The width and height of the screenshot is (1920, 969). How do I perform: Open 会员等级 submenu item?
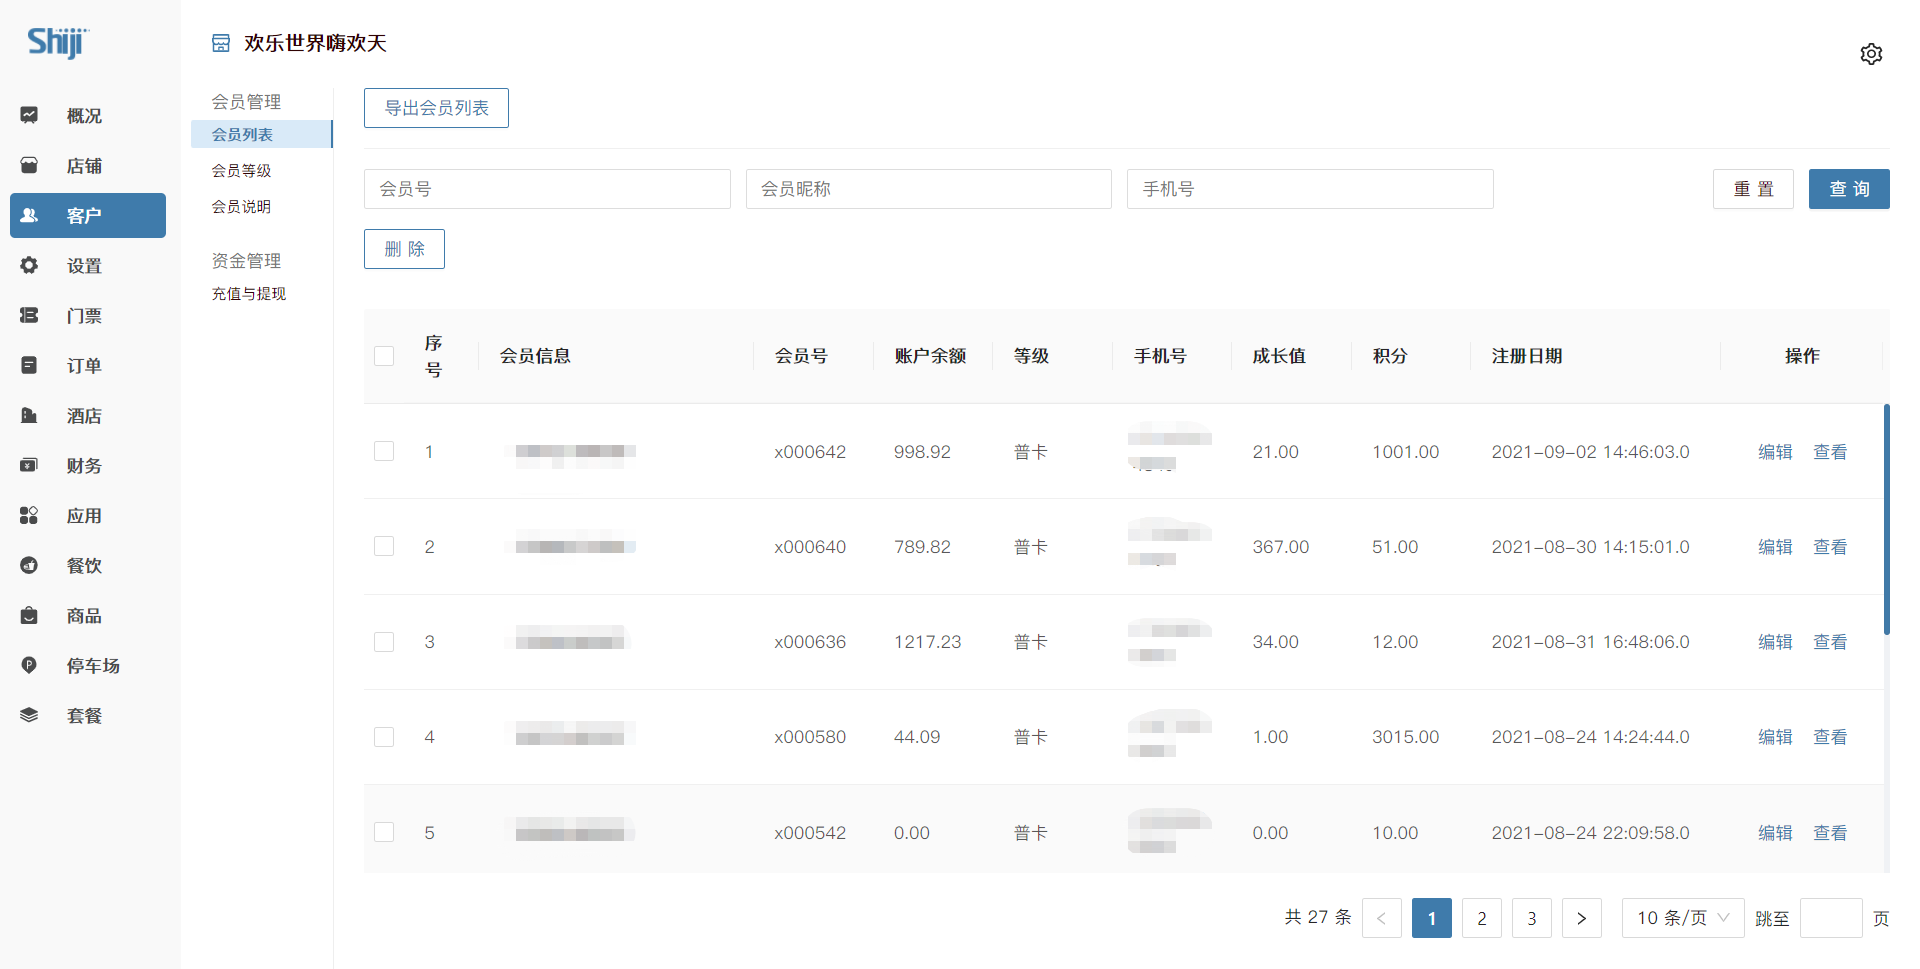coord(241,170)
